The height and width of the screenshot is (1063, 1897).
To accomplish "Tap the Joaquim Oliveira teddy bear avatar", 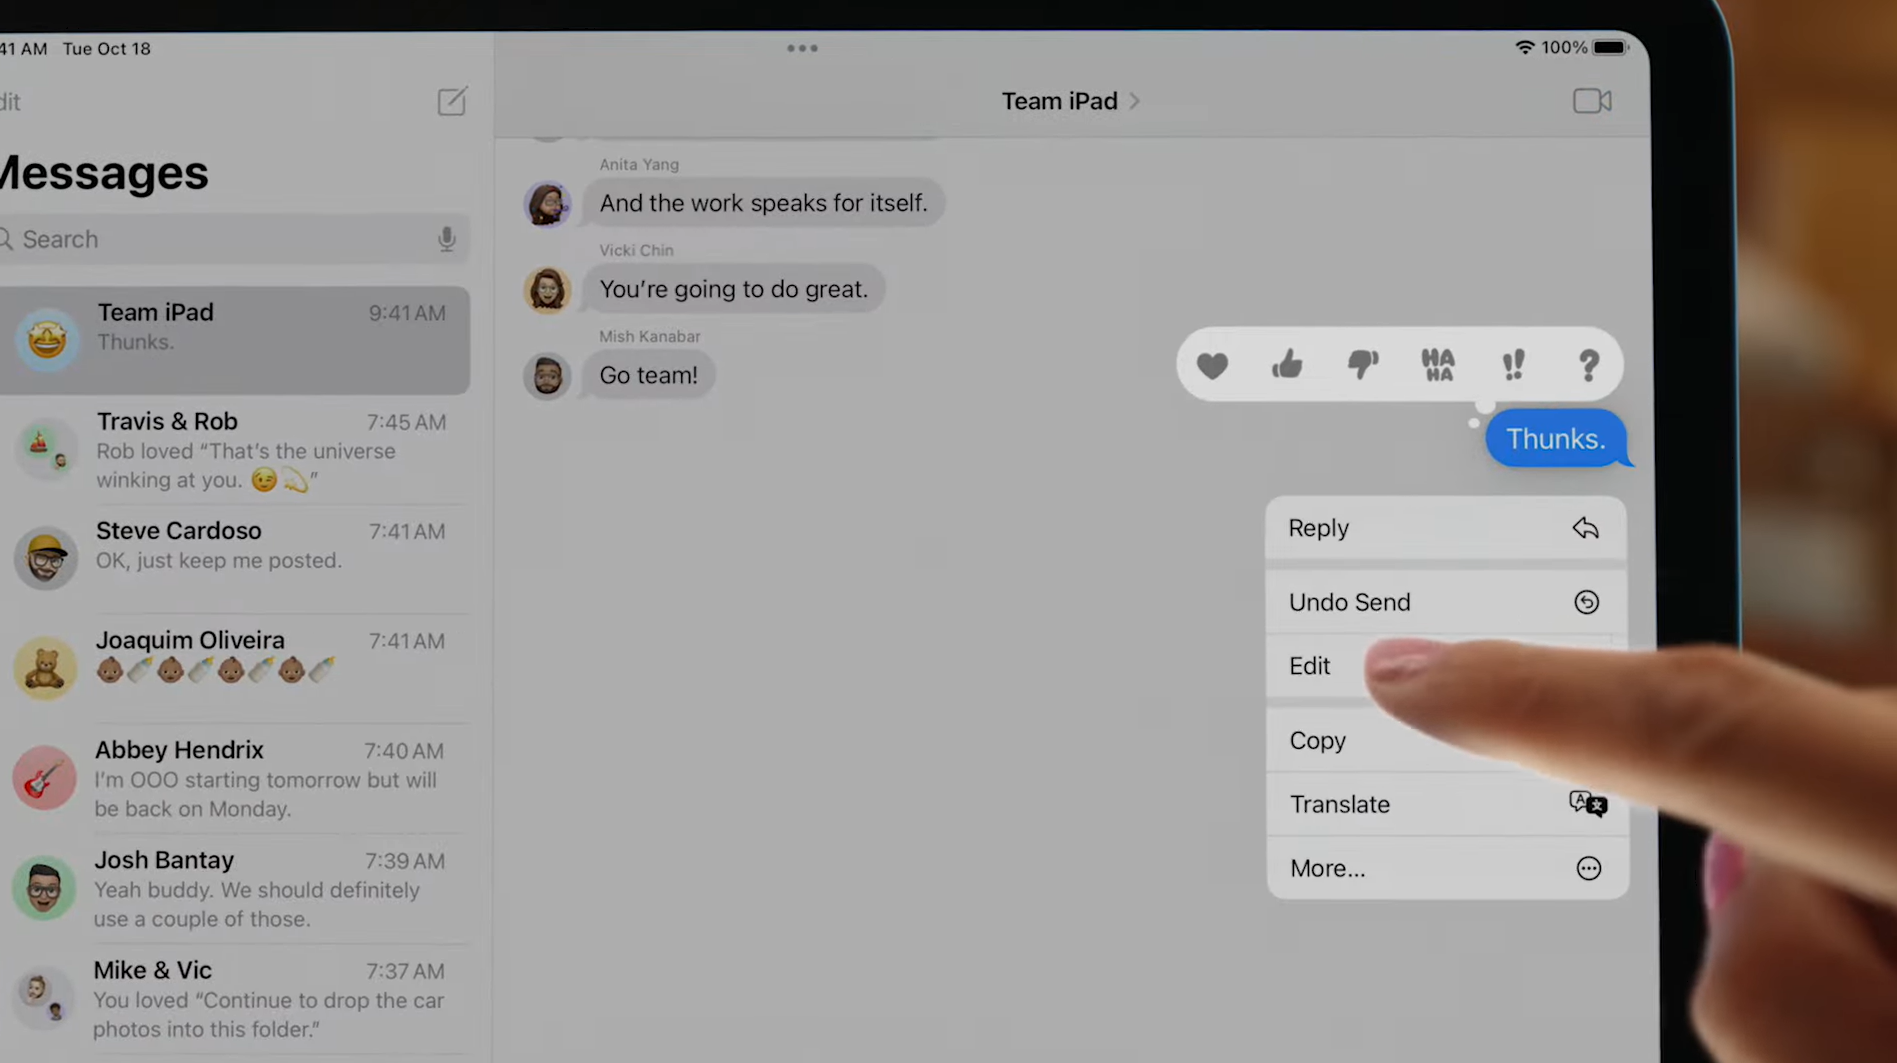I will click(x=45, y=668).
